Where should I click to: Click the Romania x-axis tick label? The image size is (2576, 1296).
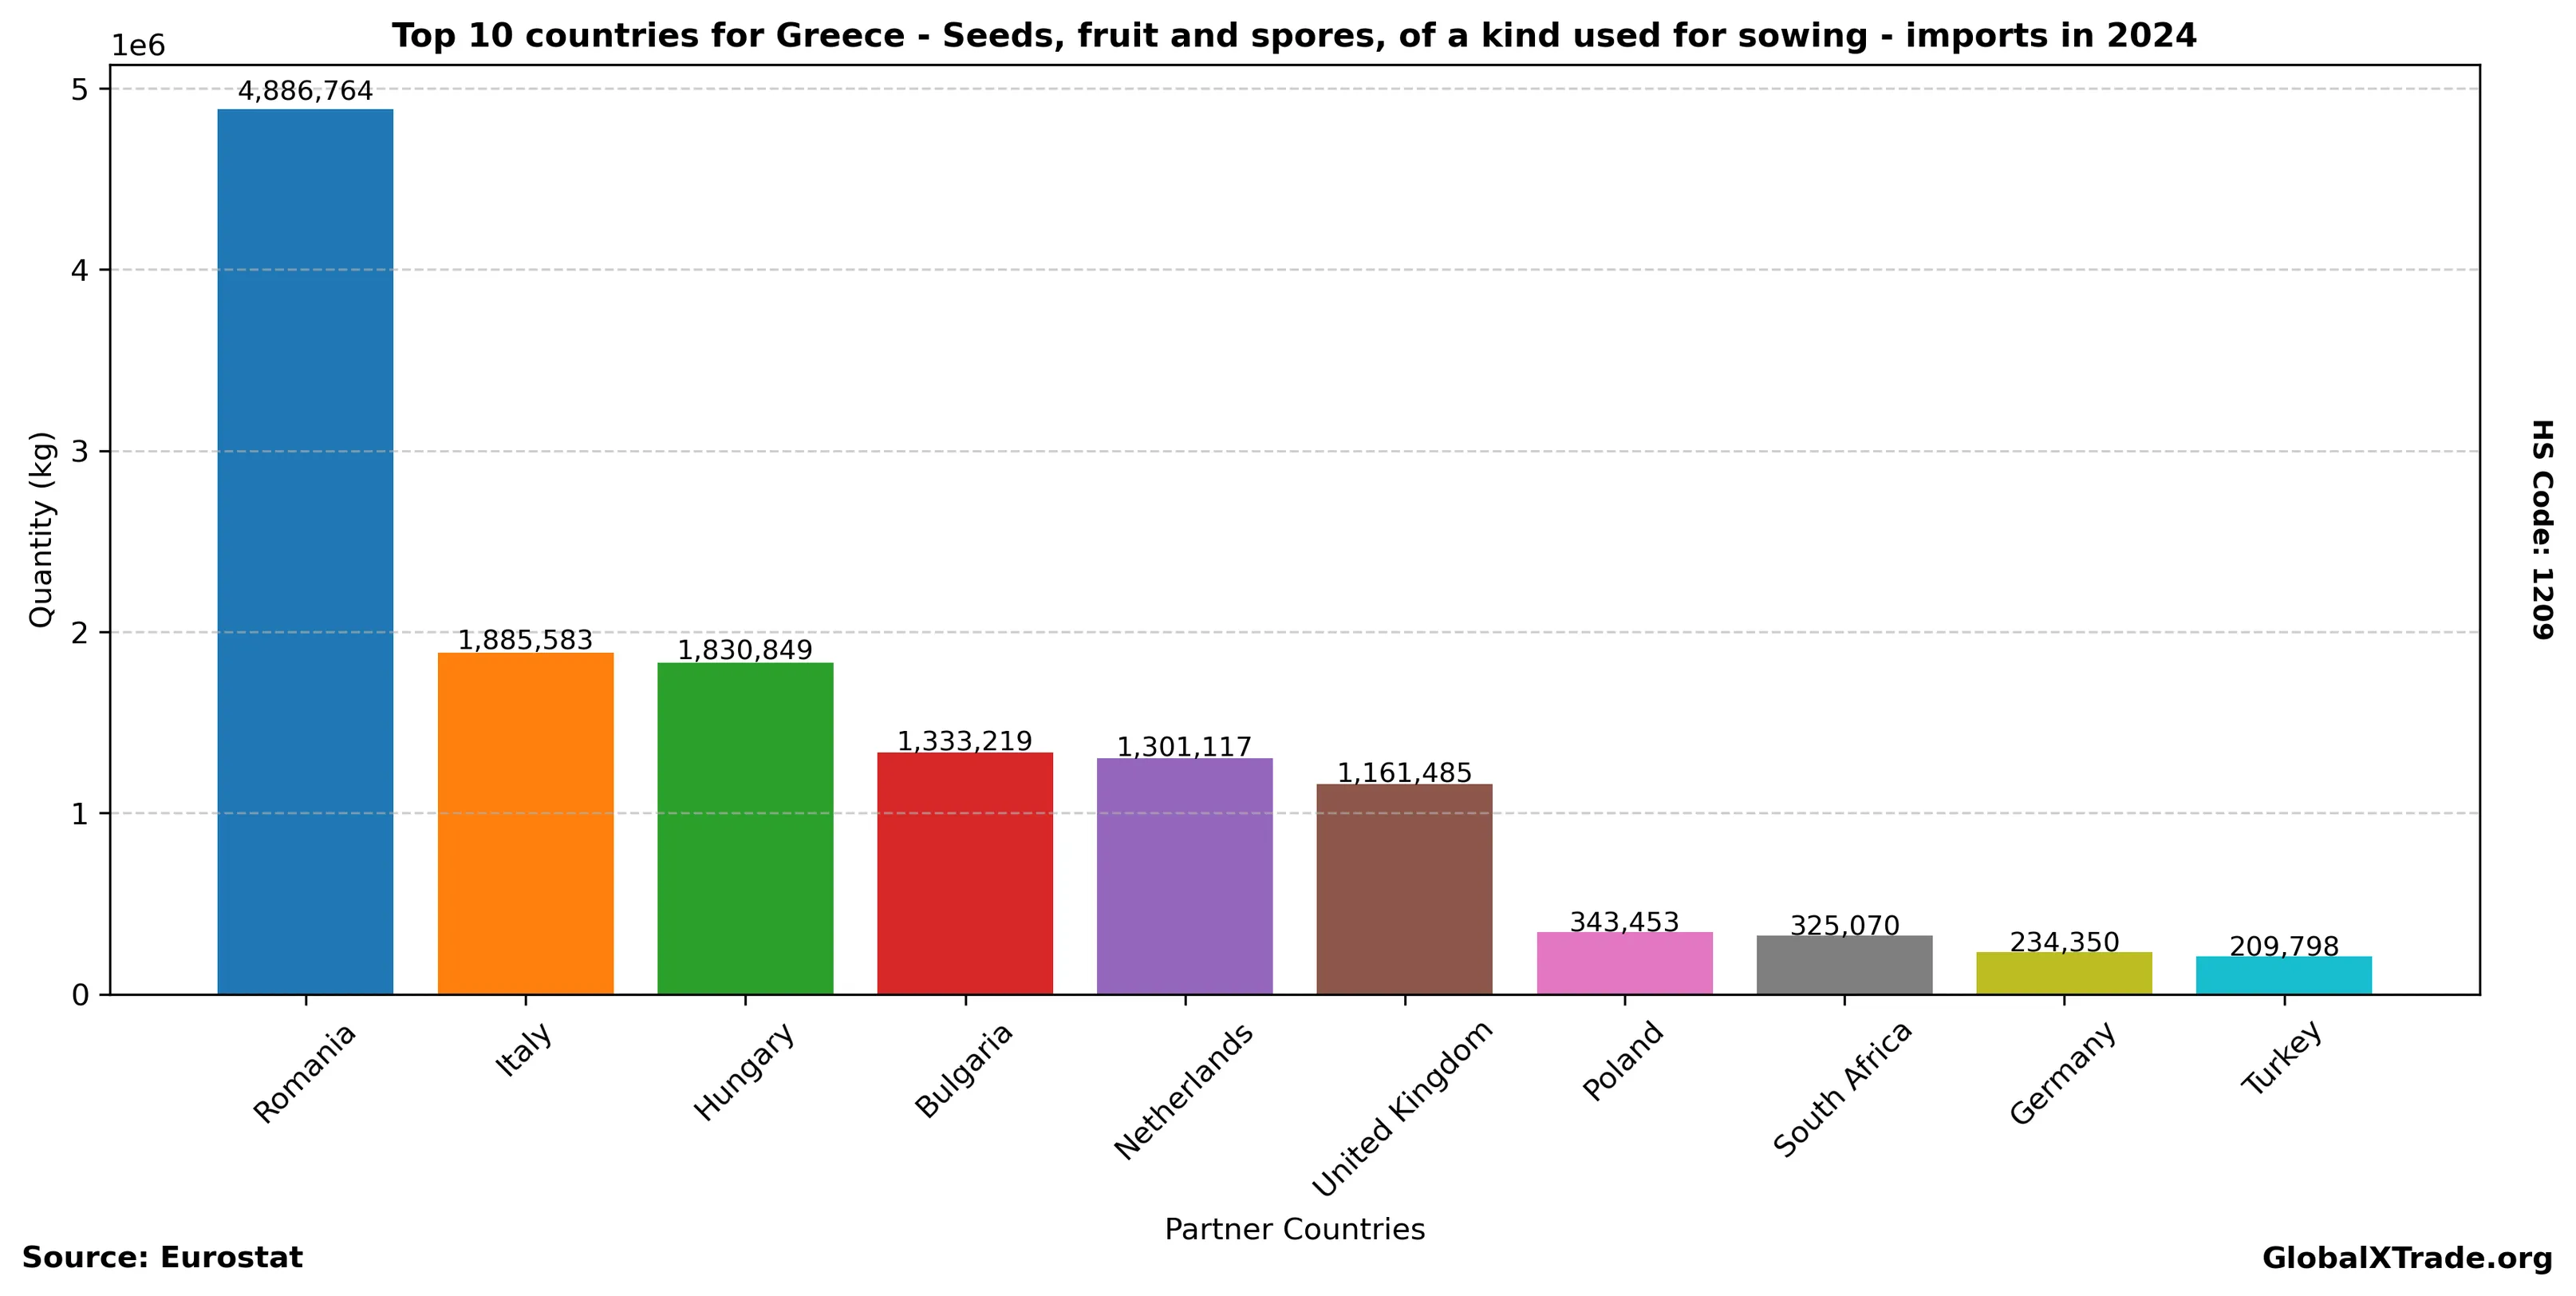[304, 1073]
